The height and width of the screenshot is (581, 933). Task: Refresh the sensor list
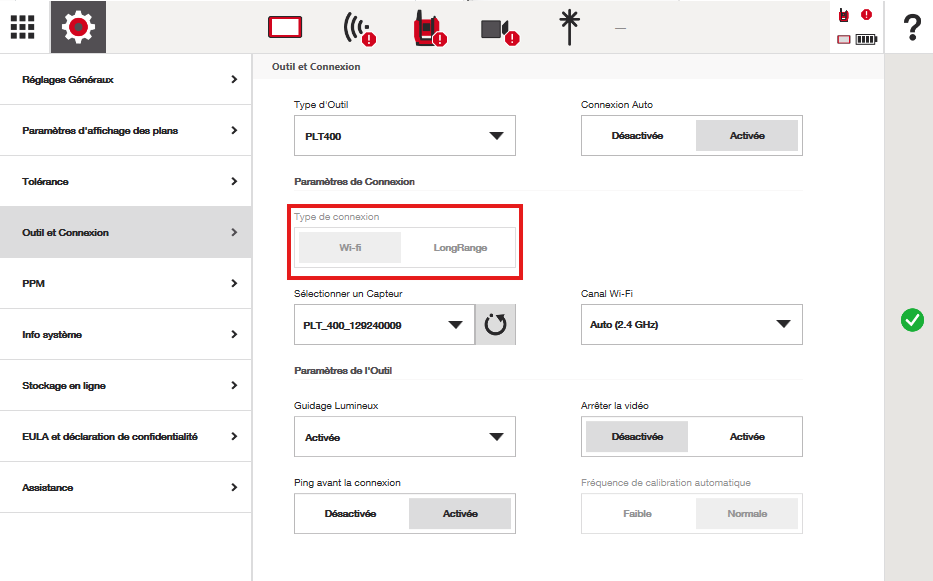click(495, 325)
